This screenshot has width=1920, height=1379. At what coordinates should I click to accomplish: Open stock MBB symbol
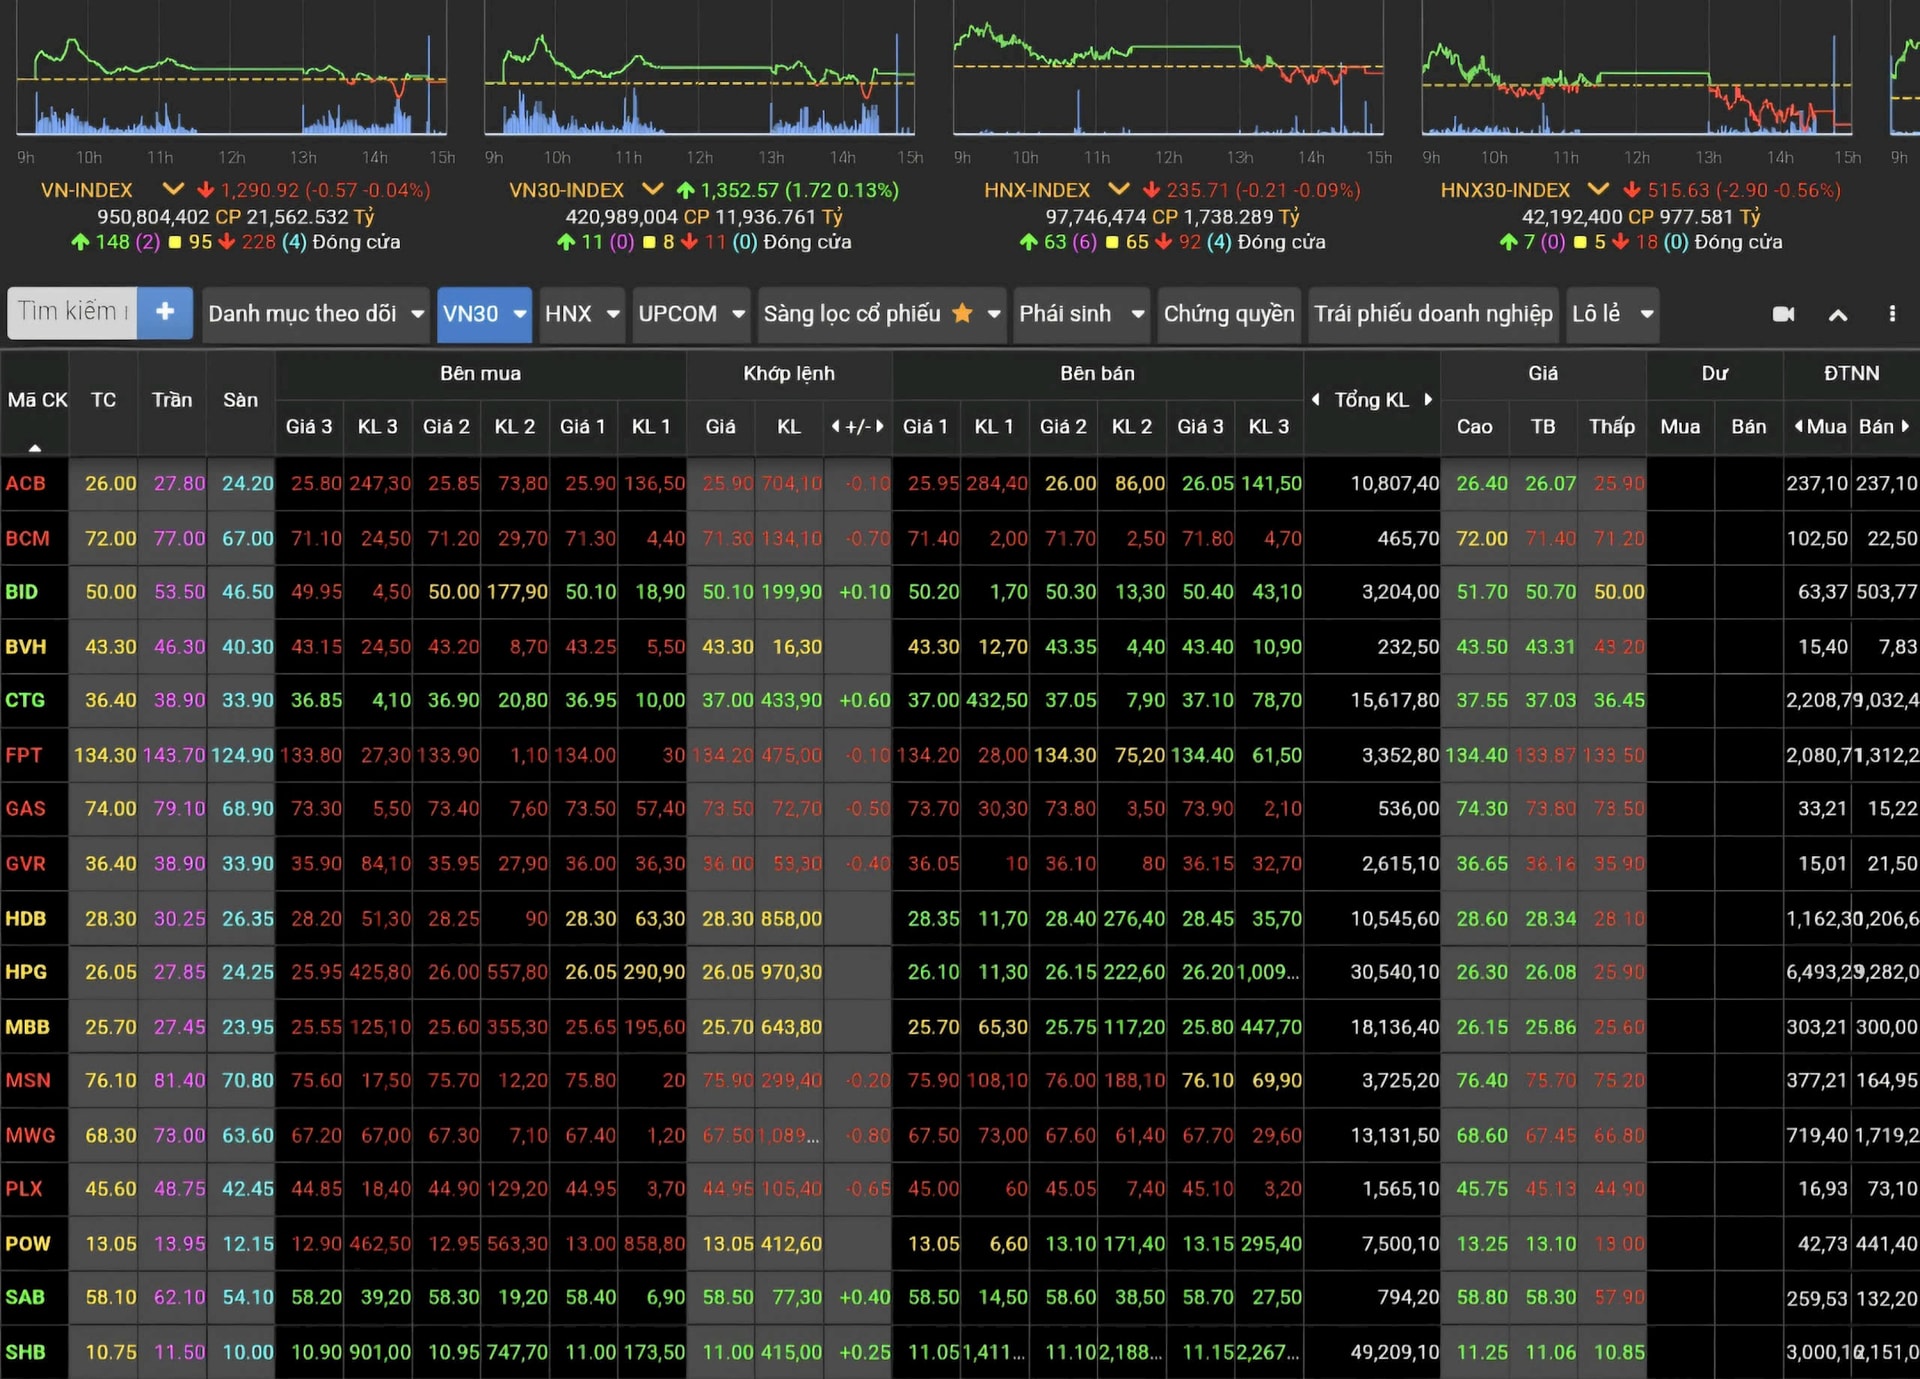pyautogui.click(x=27, y=1026)
